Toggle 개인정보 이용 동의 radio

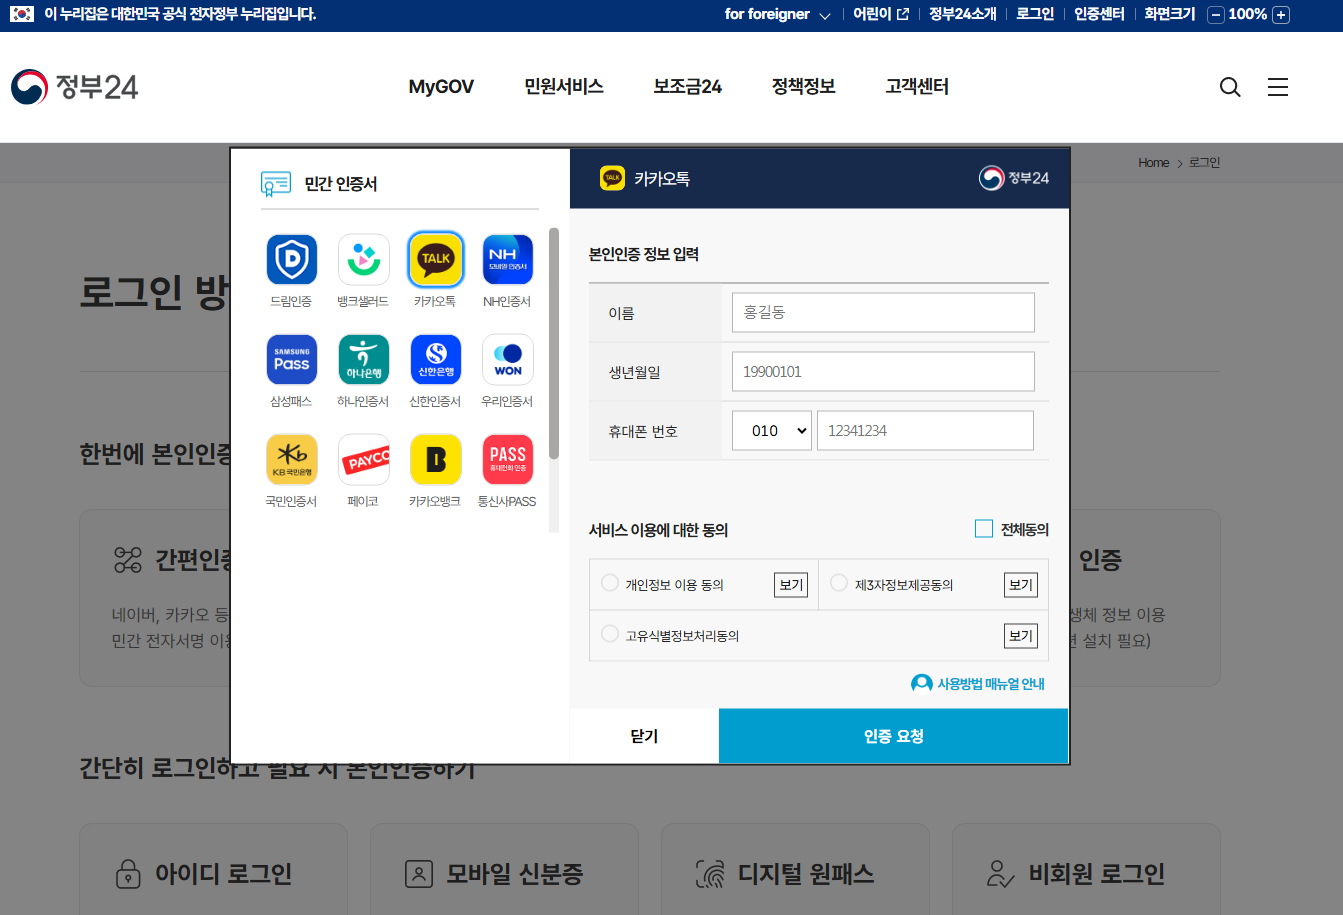610,583
